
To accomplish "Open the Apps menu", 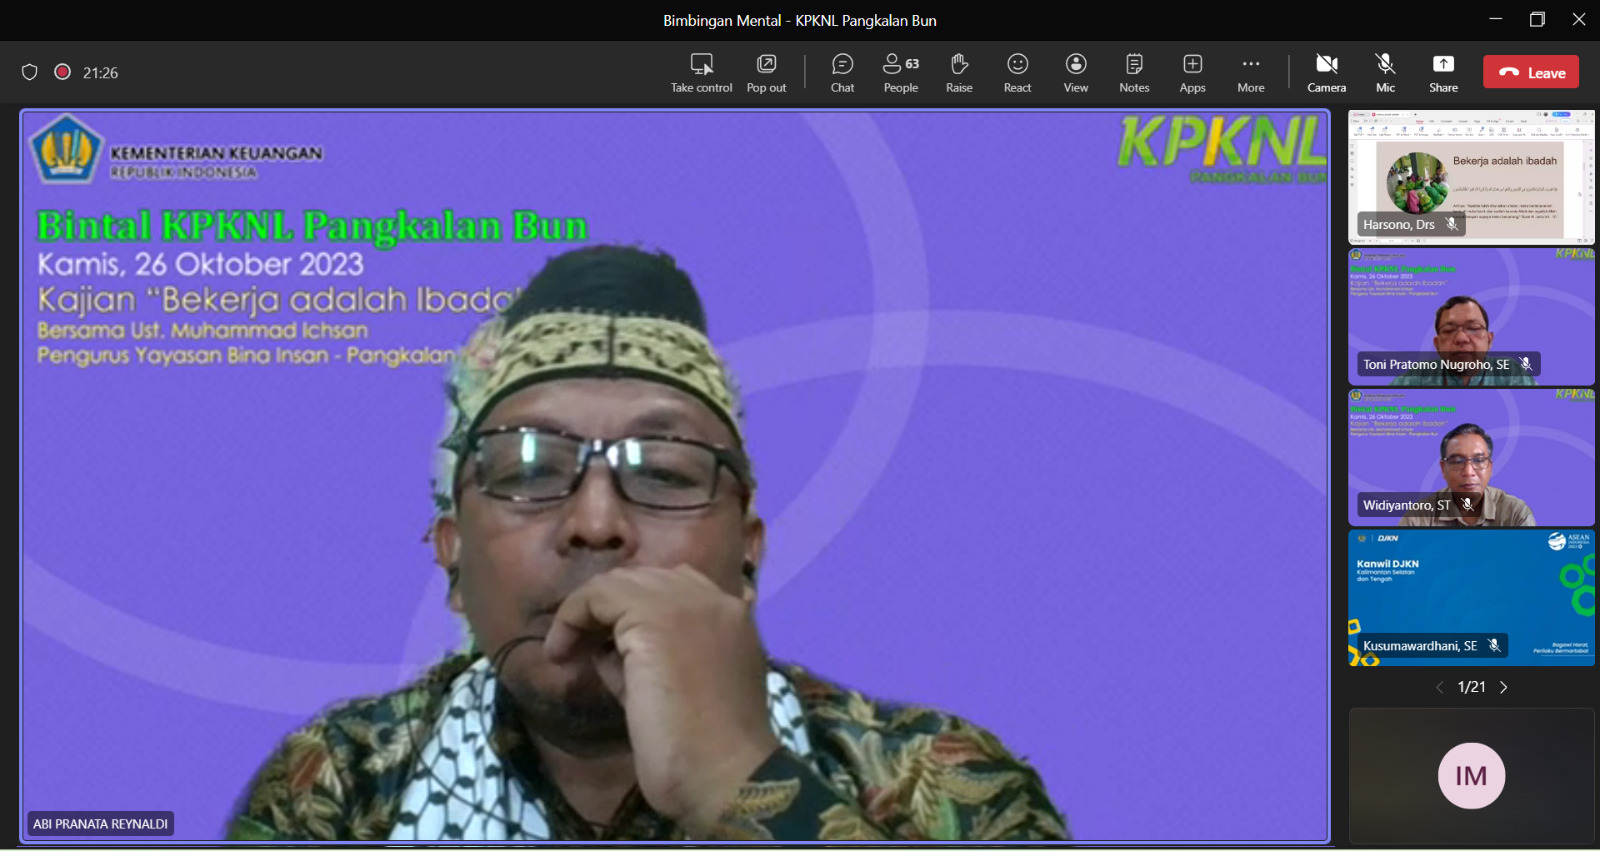I will click(x=1192, y=73).
